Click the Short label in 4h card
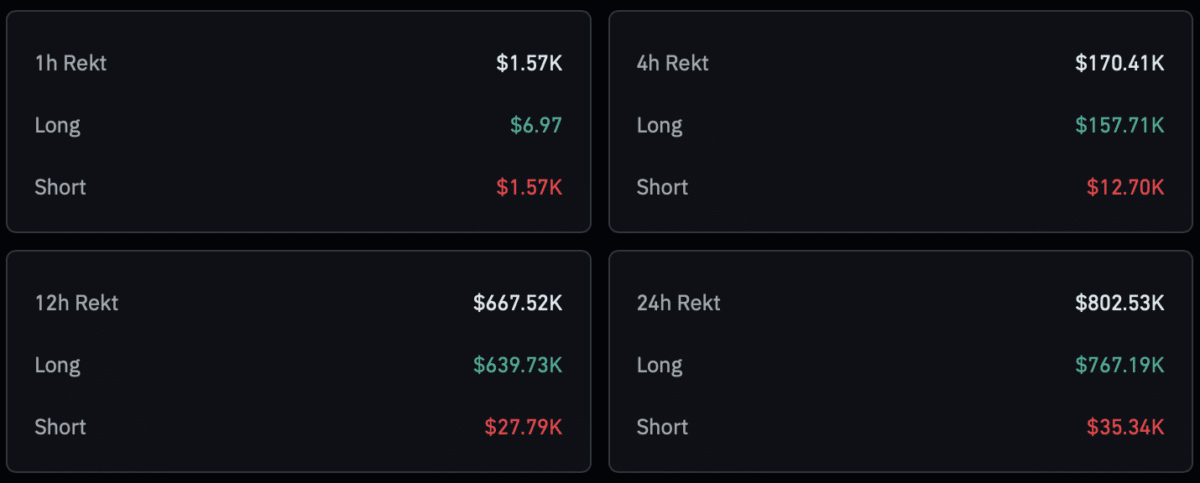 [x=663, y=187]
